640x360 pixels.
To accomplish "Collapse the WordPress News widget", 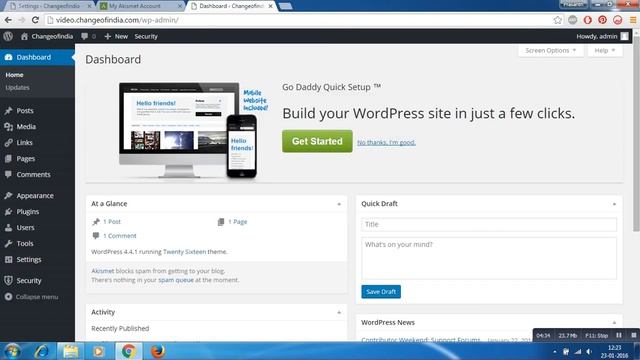I will click(614, 323).
